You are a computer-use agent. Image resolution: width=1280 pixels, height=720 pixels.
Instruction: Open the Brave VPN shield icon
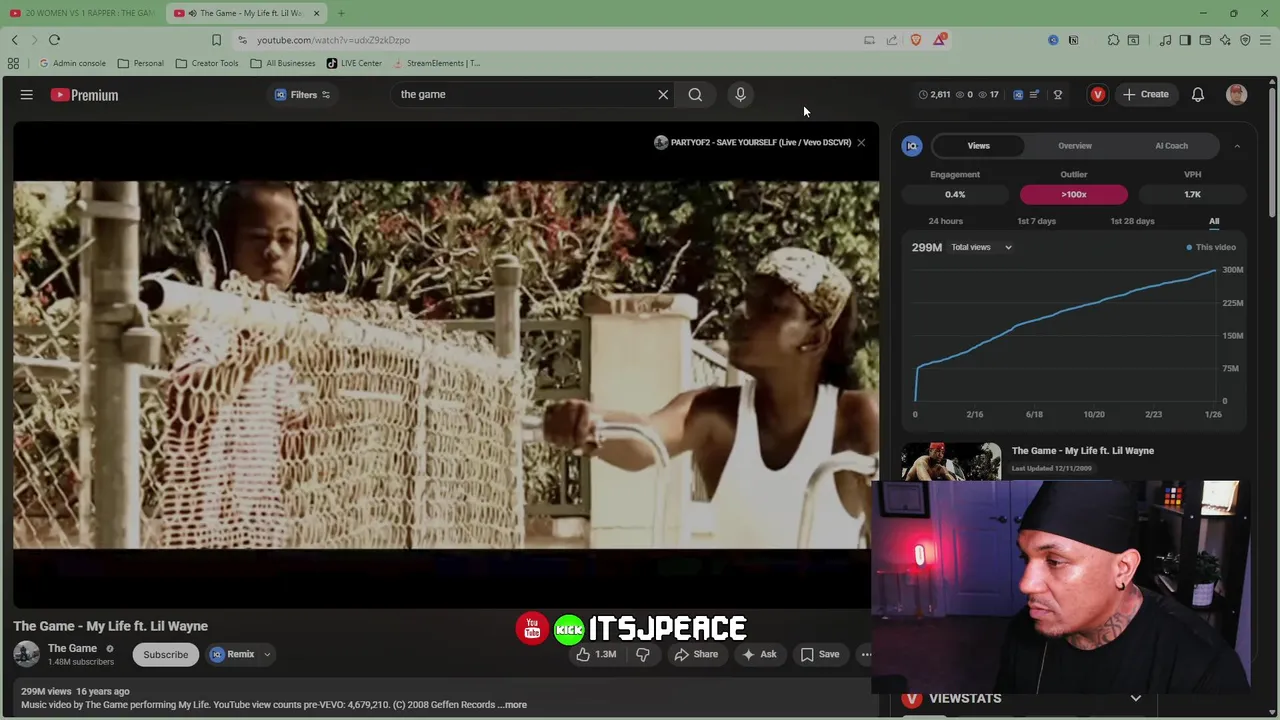[1245, 40]
